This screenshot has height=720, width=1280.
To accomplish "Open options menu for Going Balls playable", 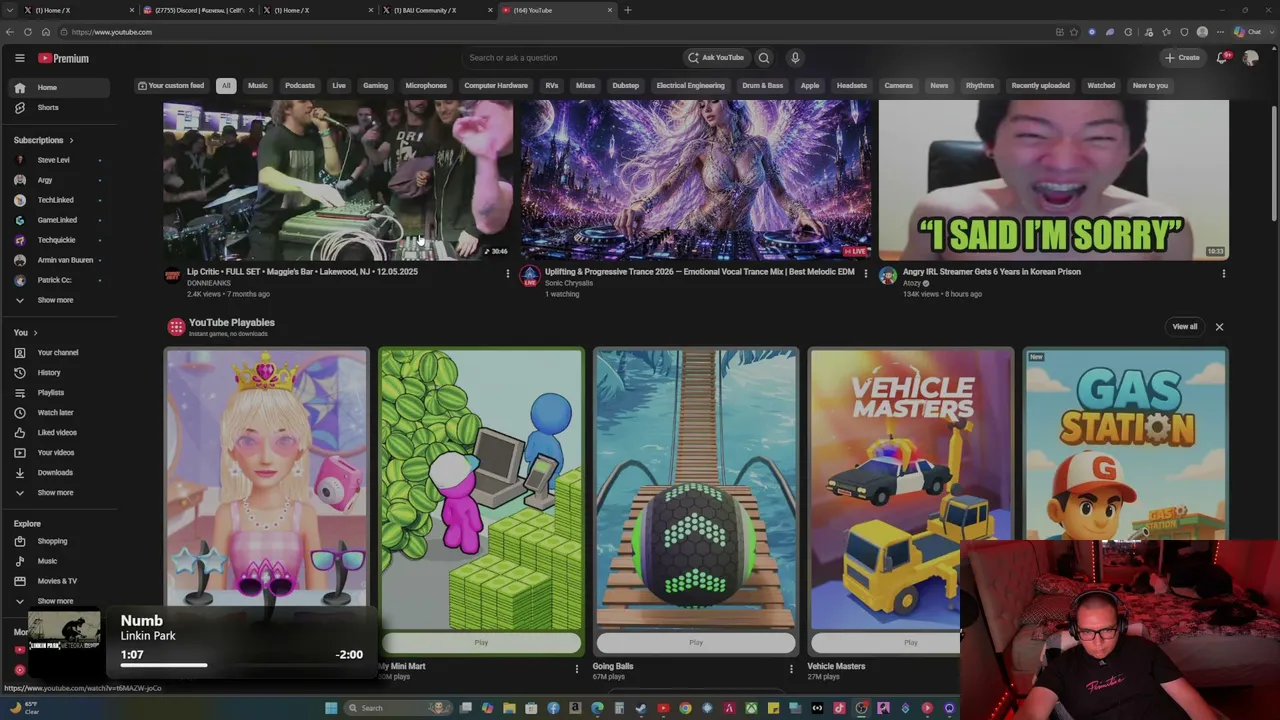I will click(x=791, y=668).
